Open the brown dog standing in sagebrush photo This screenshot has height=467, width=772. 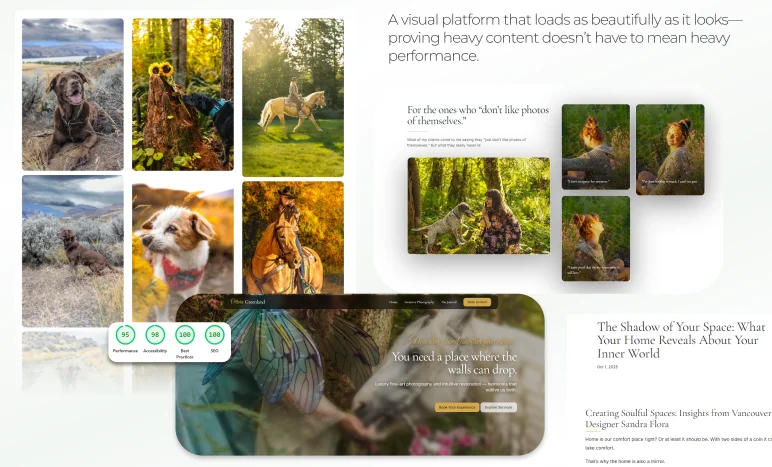pos(73,251)
